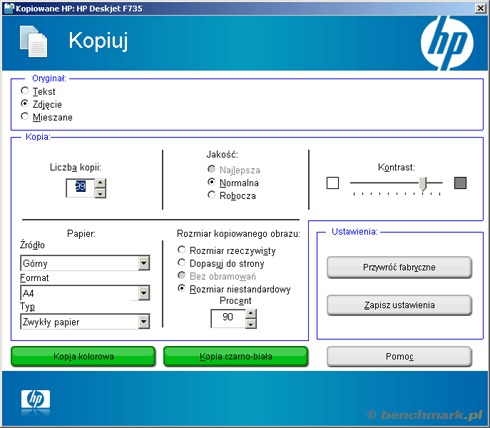Start Kopia kolorowa copy
490x428 pixels.
(83, 357)
